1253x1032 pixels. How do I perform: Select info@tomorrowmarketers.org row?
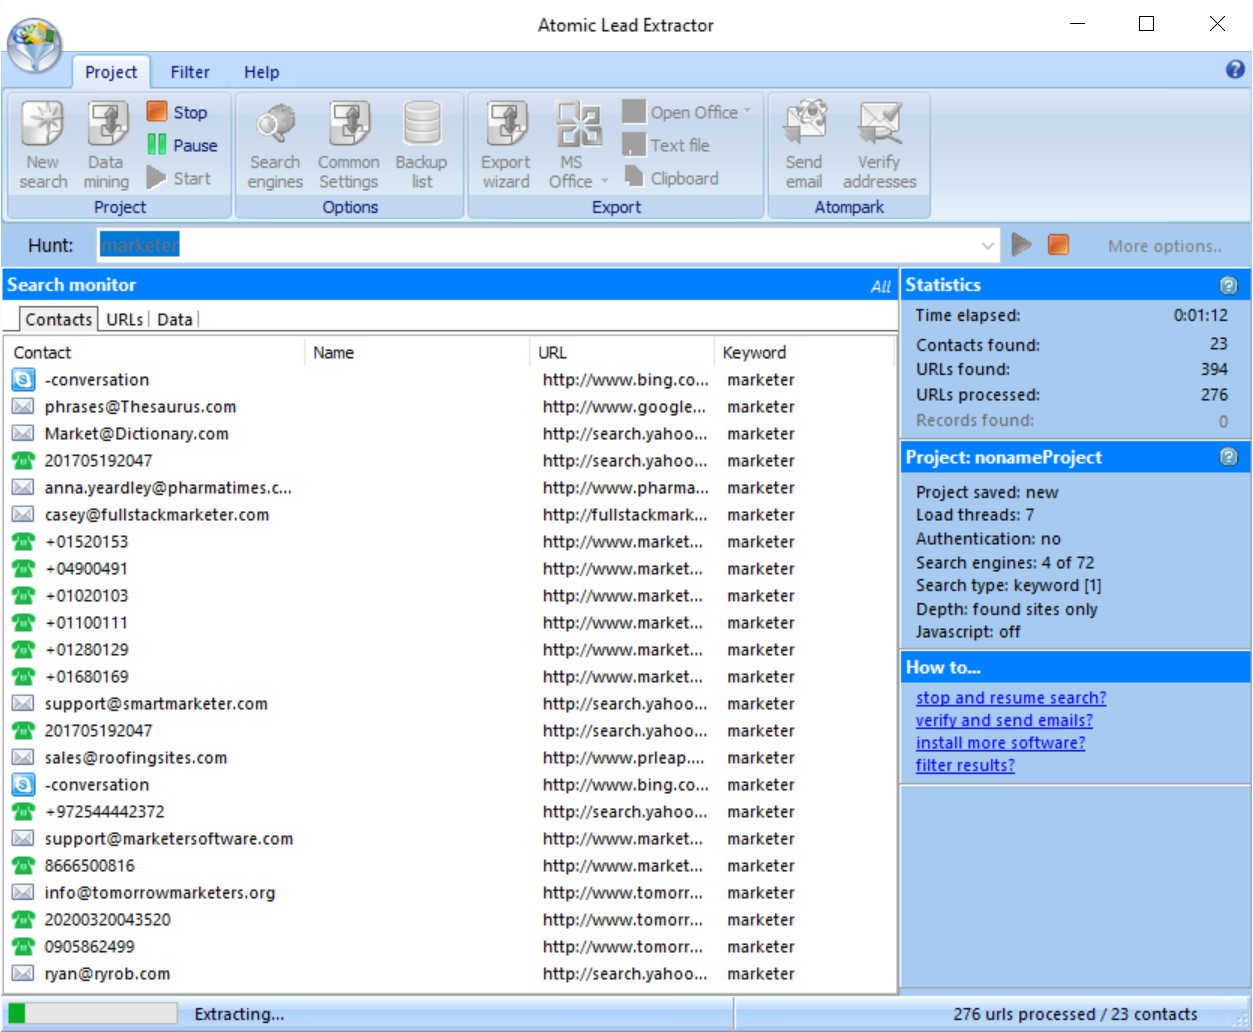coord(450,893)
